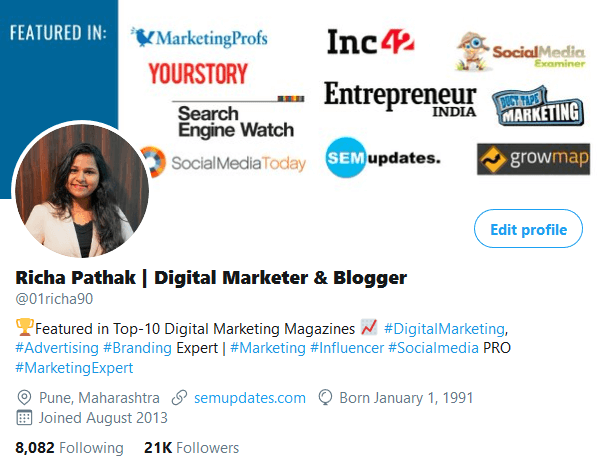Open the #DigitalMarketing hashtag
The width and height of the screenshot is (597, 468).
tap(444, 329)
